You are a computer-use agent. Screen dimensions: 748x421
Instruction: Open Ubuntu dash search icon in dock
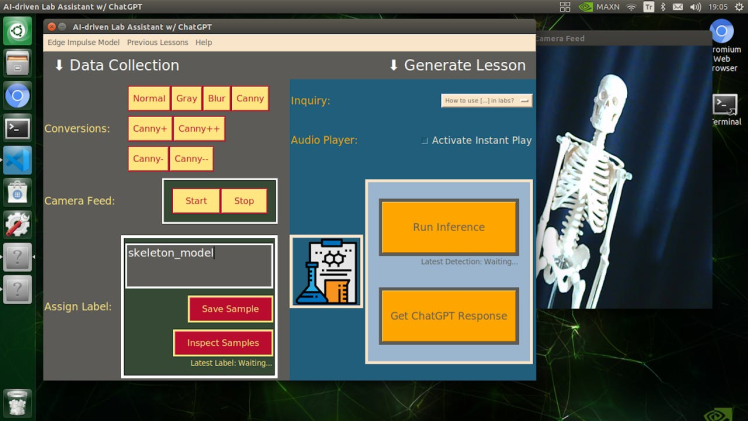tap(18, 31)
